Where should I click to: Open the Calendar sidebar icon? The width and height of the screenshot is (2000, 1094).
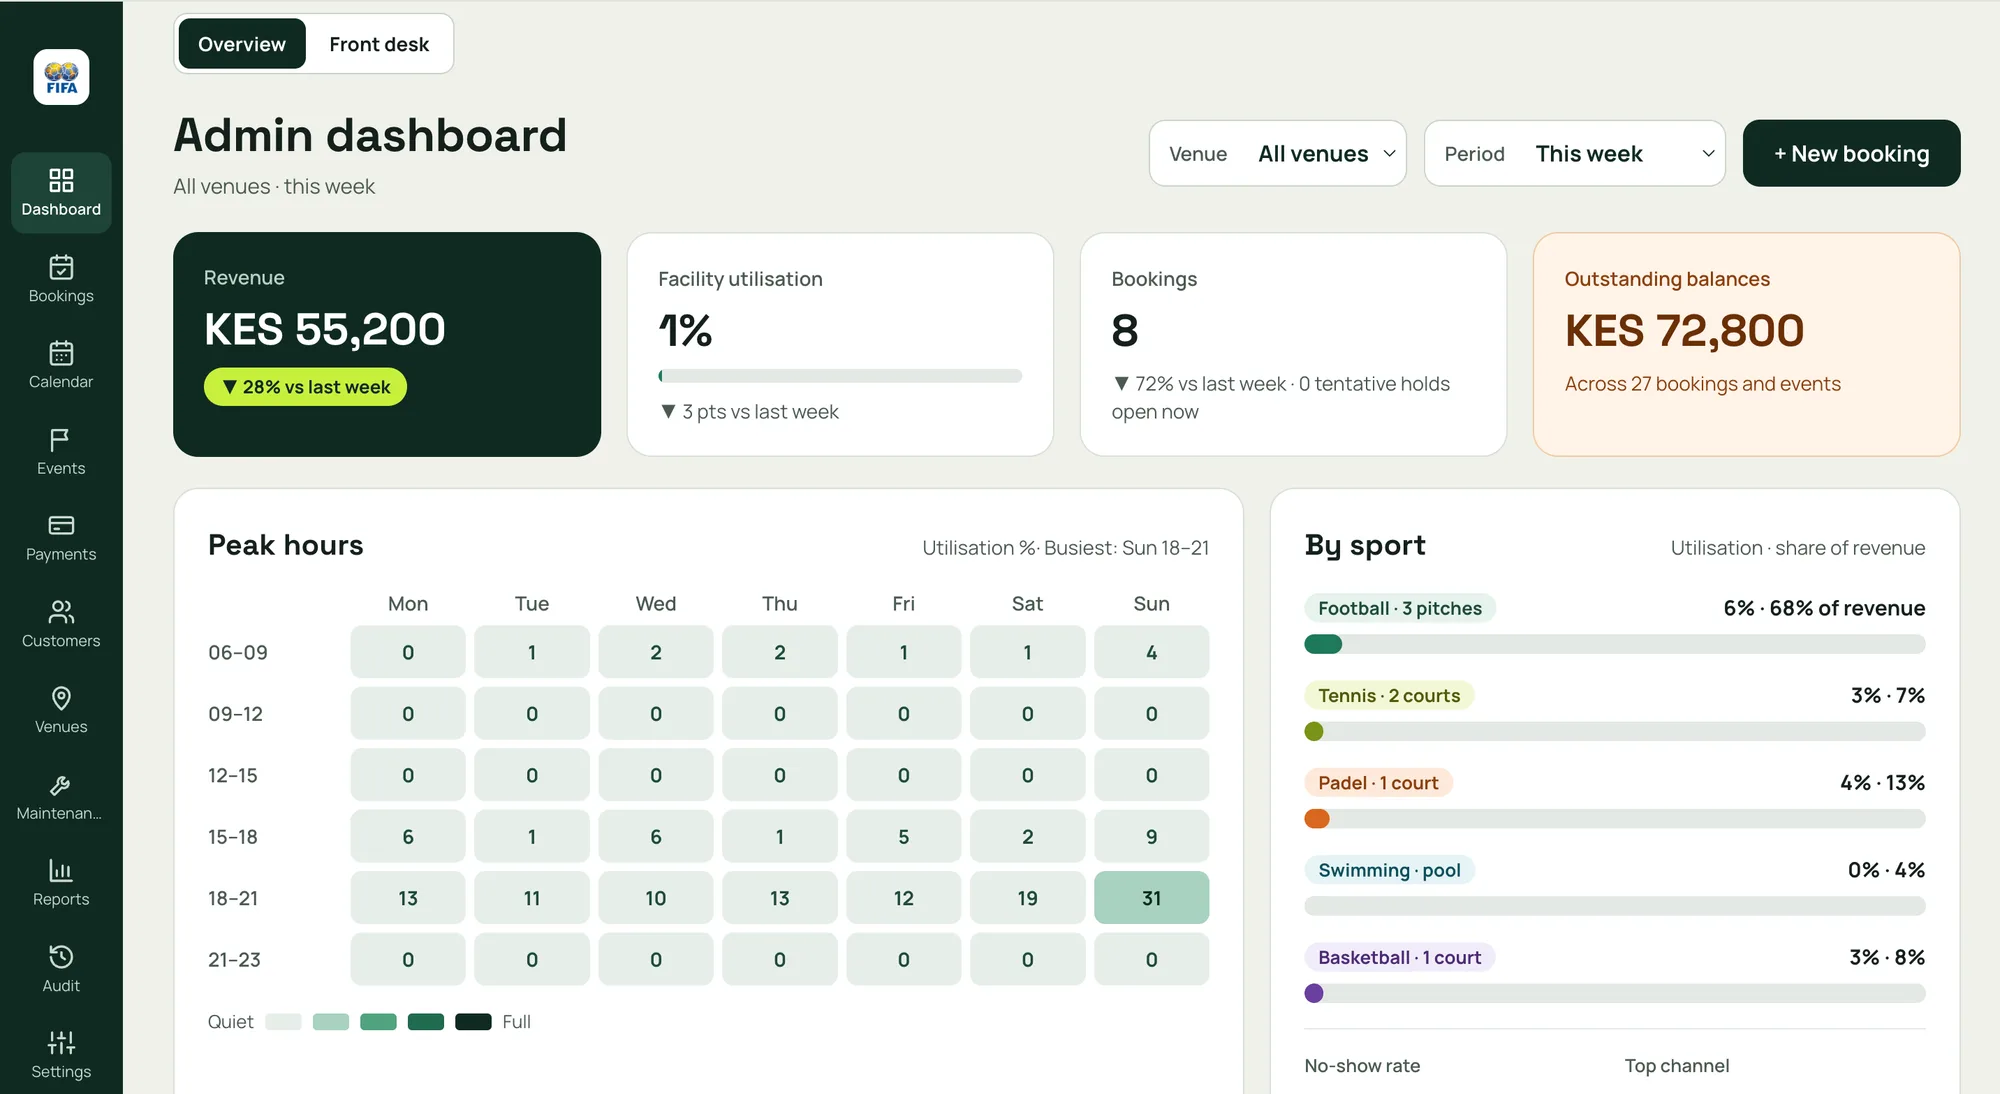pos(61,353)
